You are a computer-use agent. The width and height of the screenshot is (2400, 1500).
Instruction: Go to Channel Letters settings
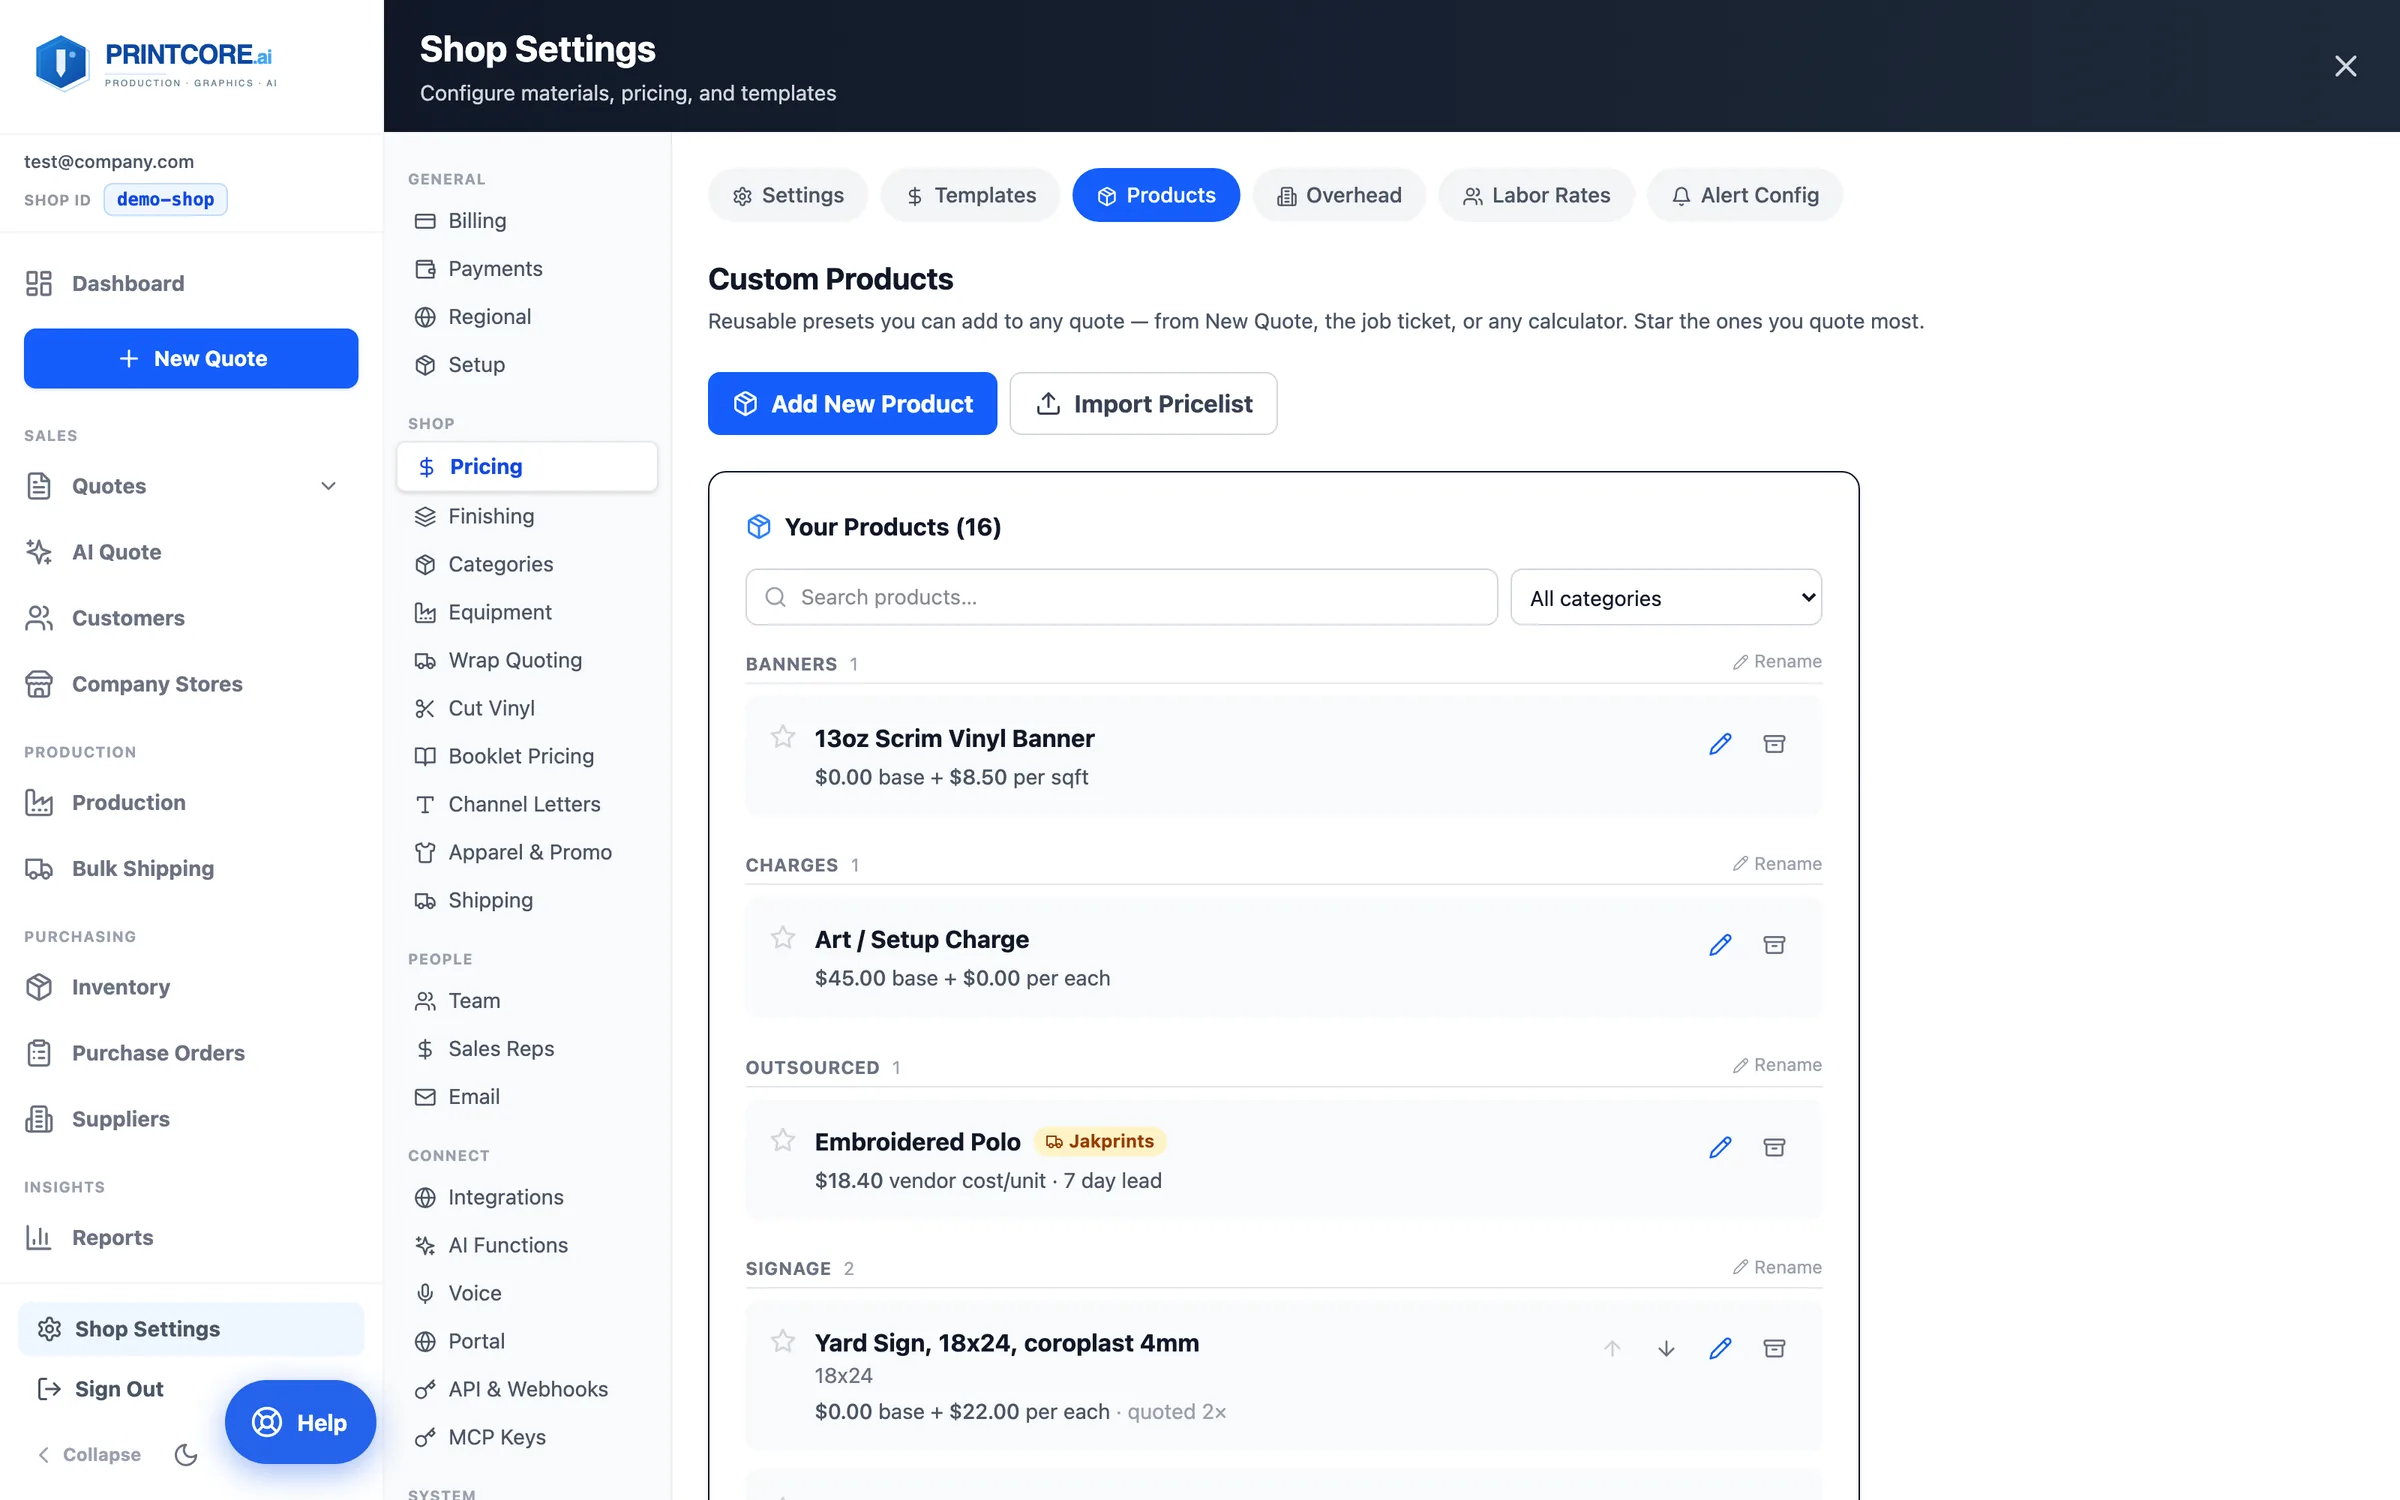click(x=527, y=804)
